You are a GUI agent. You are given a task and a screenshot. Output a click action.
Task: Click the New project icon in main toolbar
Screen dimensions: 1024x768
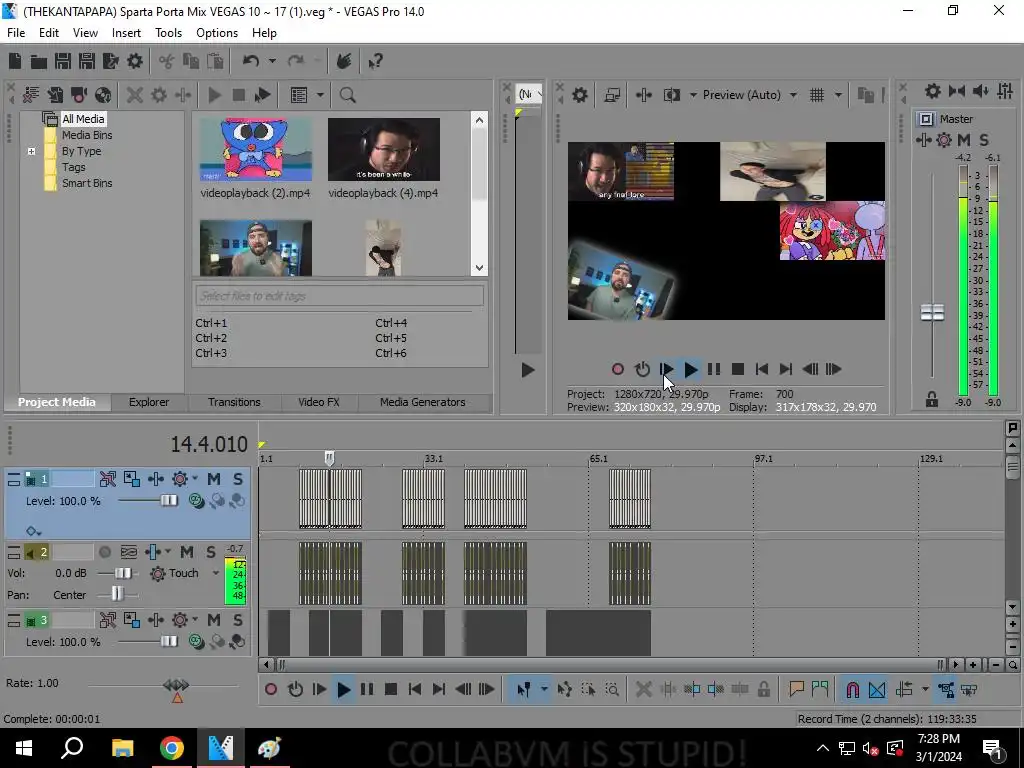click(x=15, y=61)
